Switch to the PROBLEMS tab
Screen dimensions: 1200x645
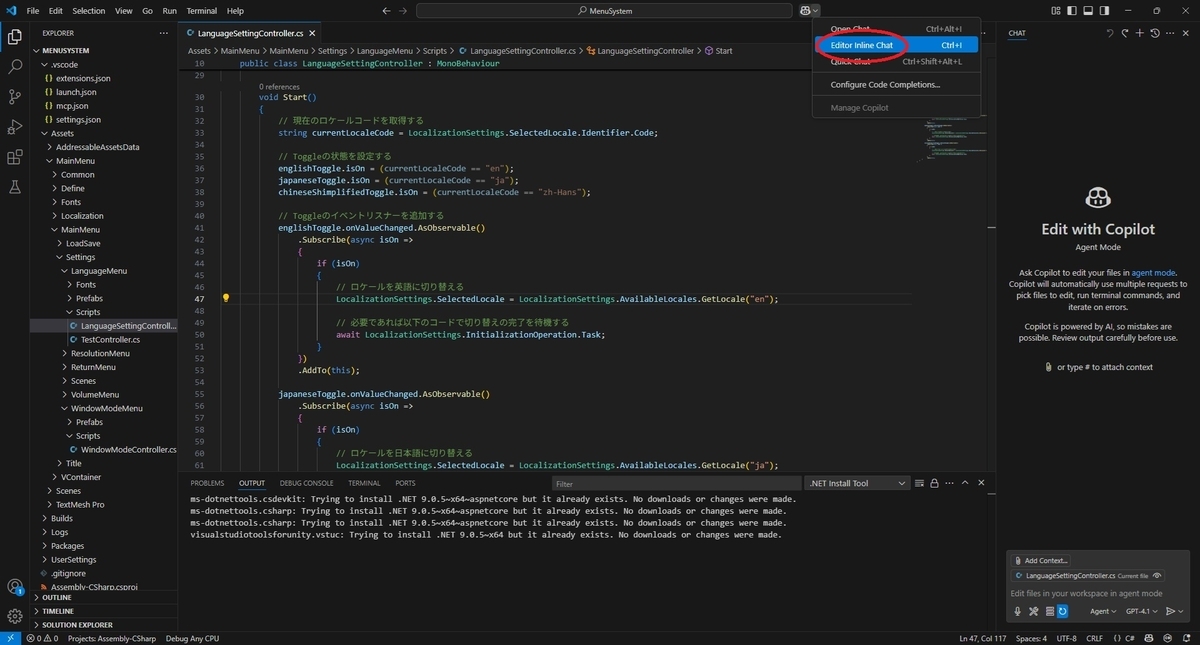pos(208,483)
